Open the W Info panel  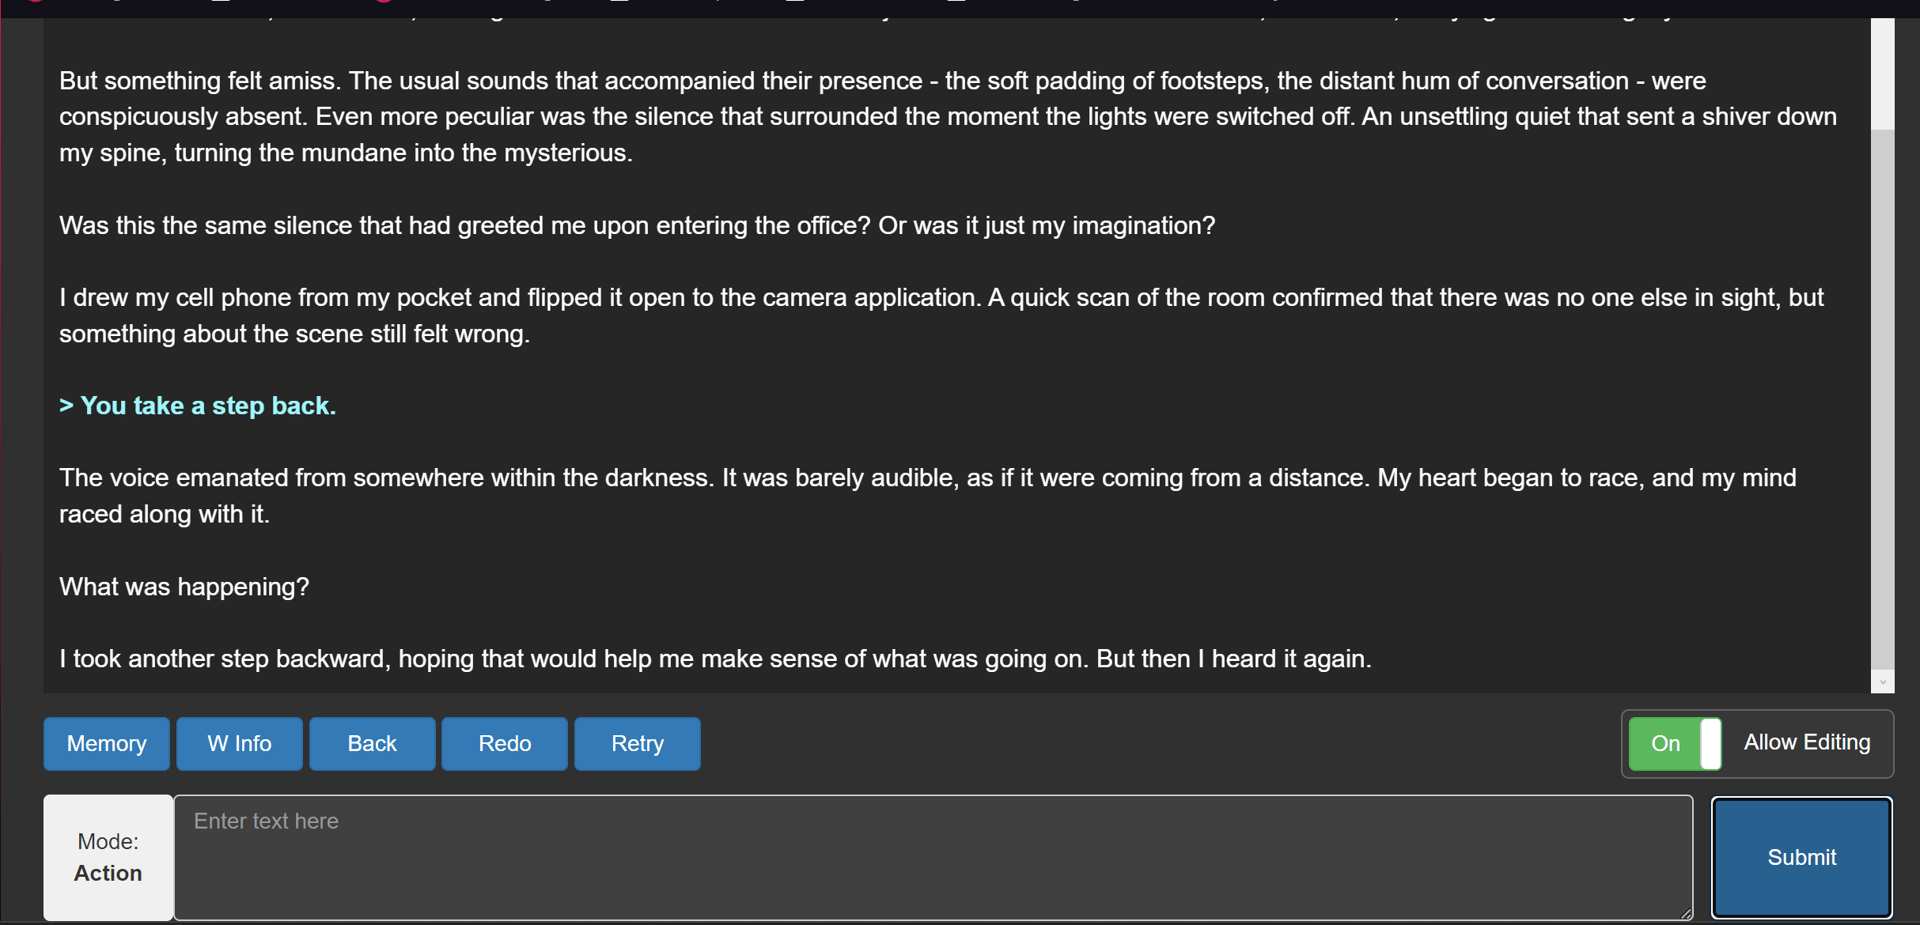point(239,744)
